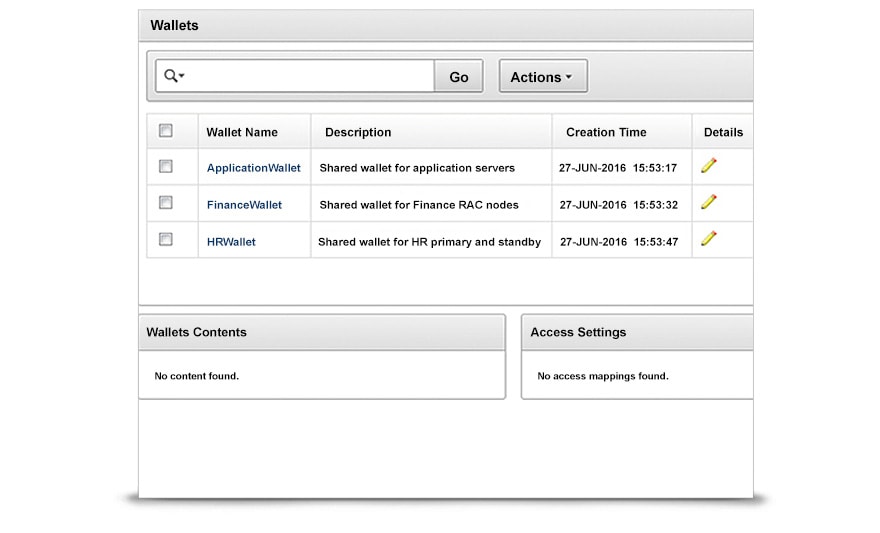
Task: Check the ApplicationWallet row checkbox
Action: [x=166, y=166]
